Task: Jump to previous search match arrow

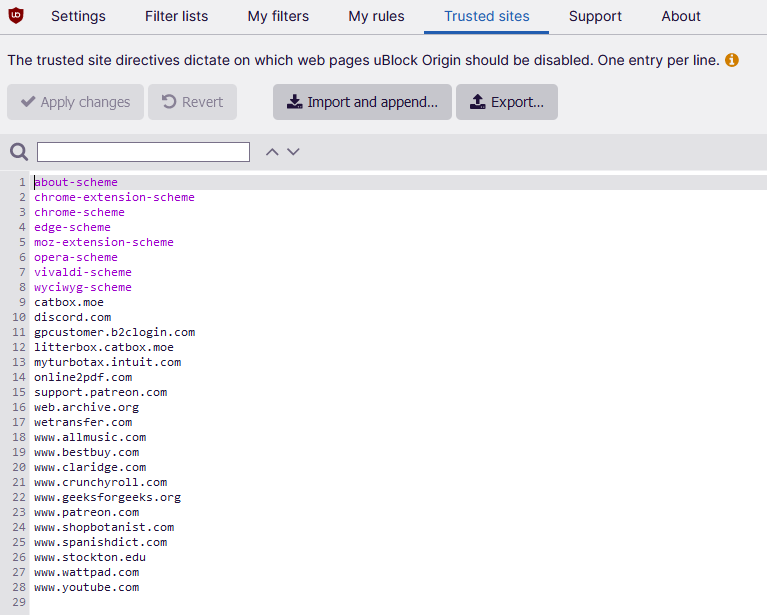Action: (271, 152)
